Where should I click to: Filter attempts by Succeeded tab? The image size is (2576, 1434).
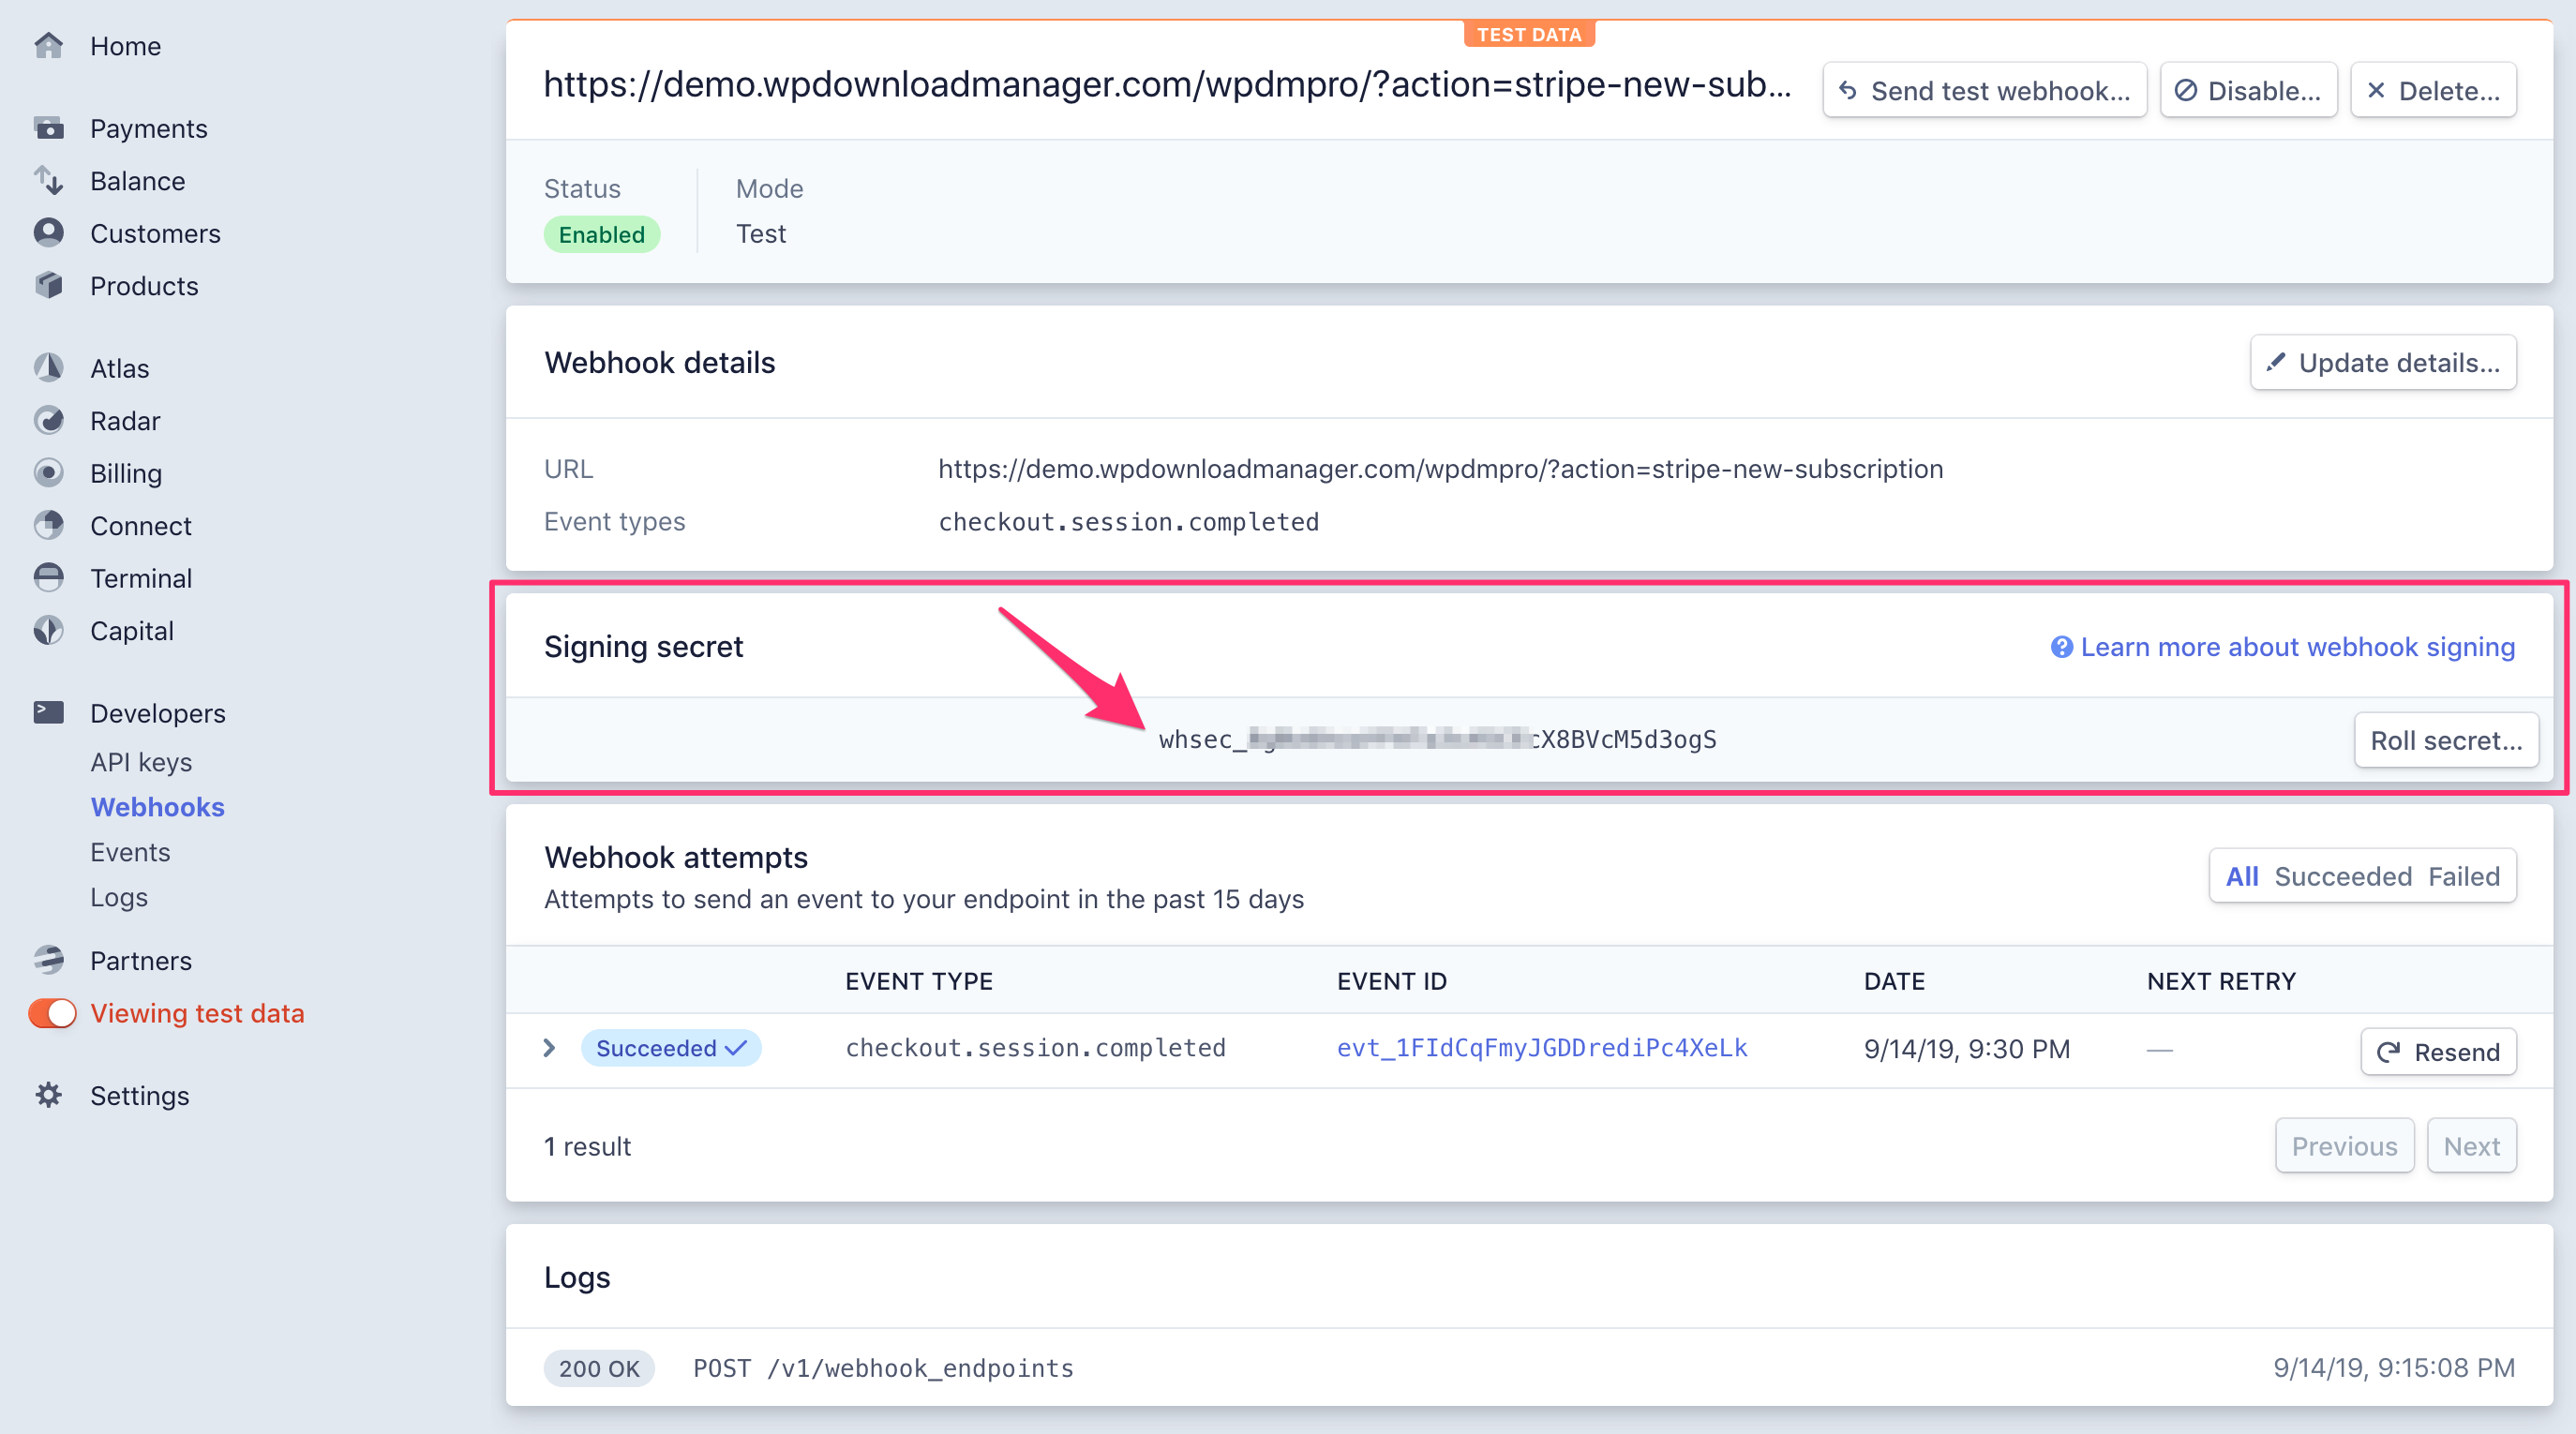pyautogui.click(x=2343, y=876)
